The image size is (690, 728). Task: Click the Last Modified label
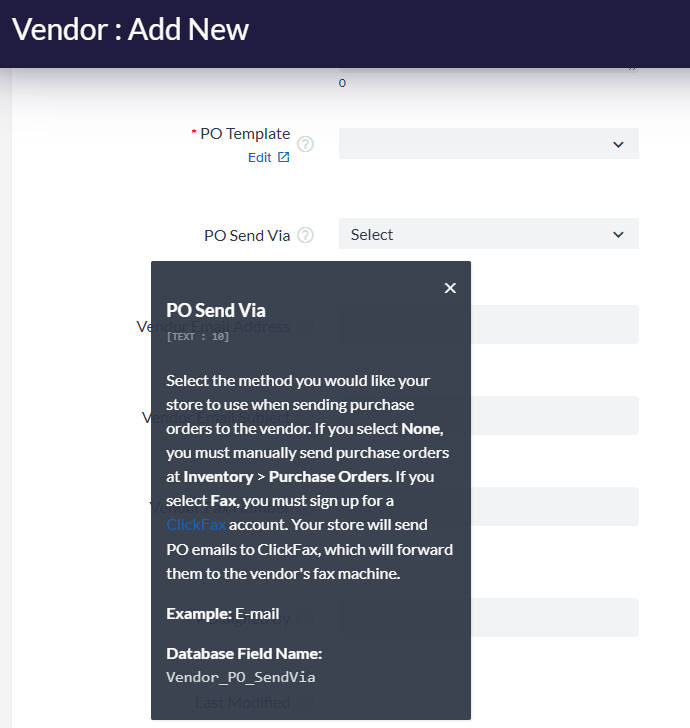[242, 703]
